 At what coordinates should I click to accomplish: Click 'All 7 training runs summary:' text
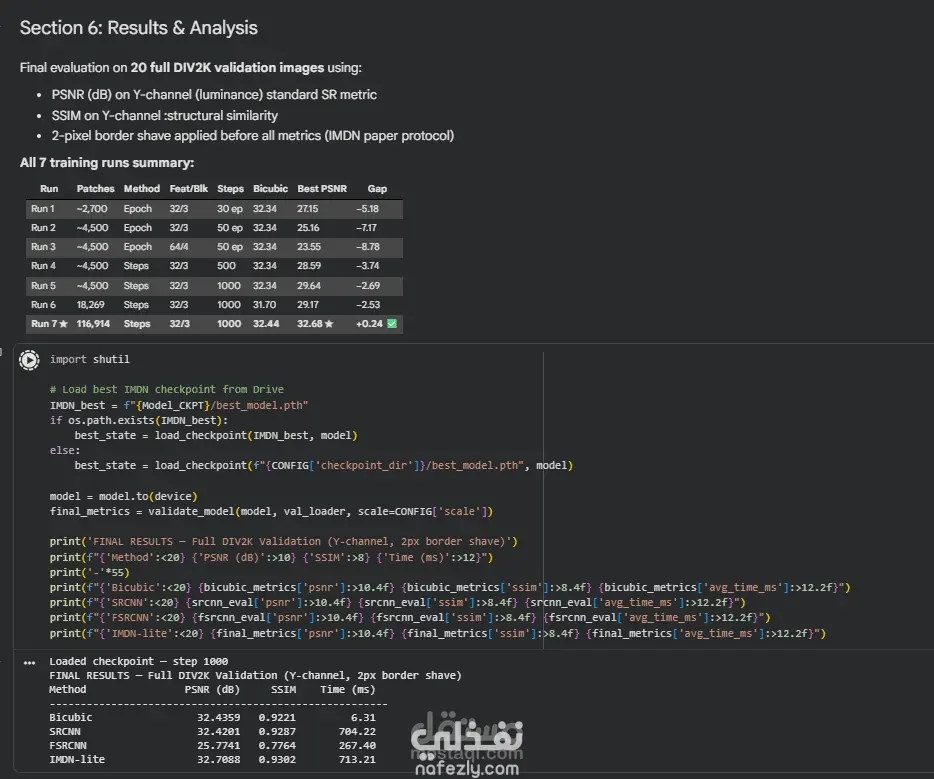click(x=107, y=163)
